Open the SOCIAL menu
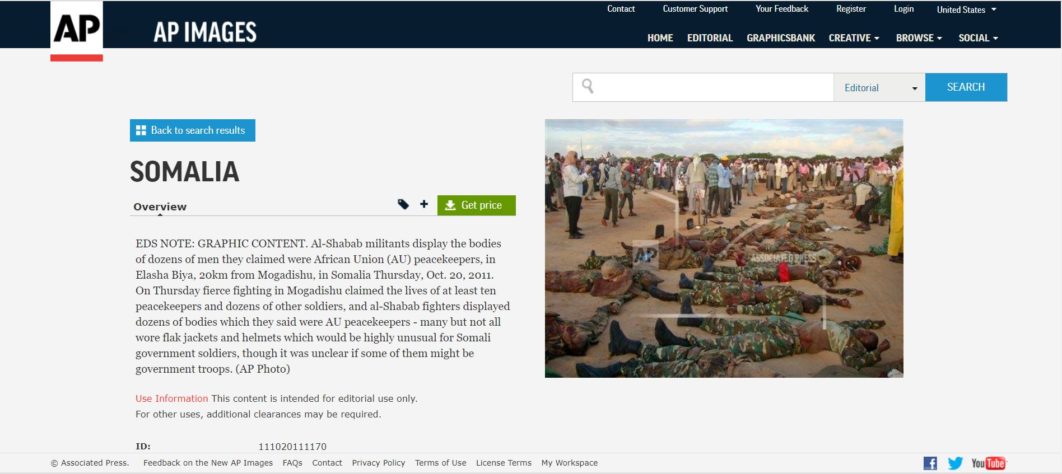1062x474 pixels. (x=978, y=38)
